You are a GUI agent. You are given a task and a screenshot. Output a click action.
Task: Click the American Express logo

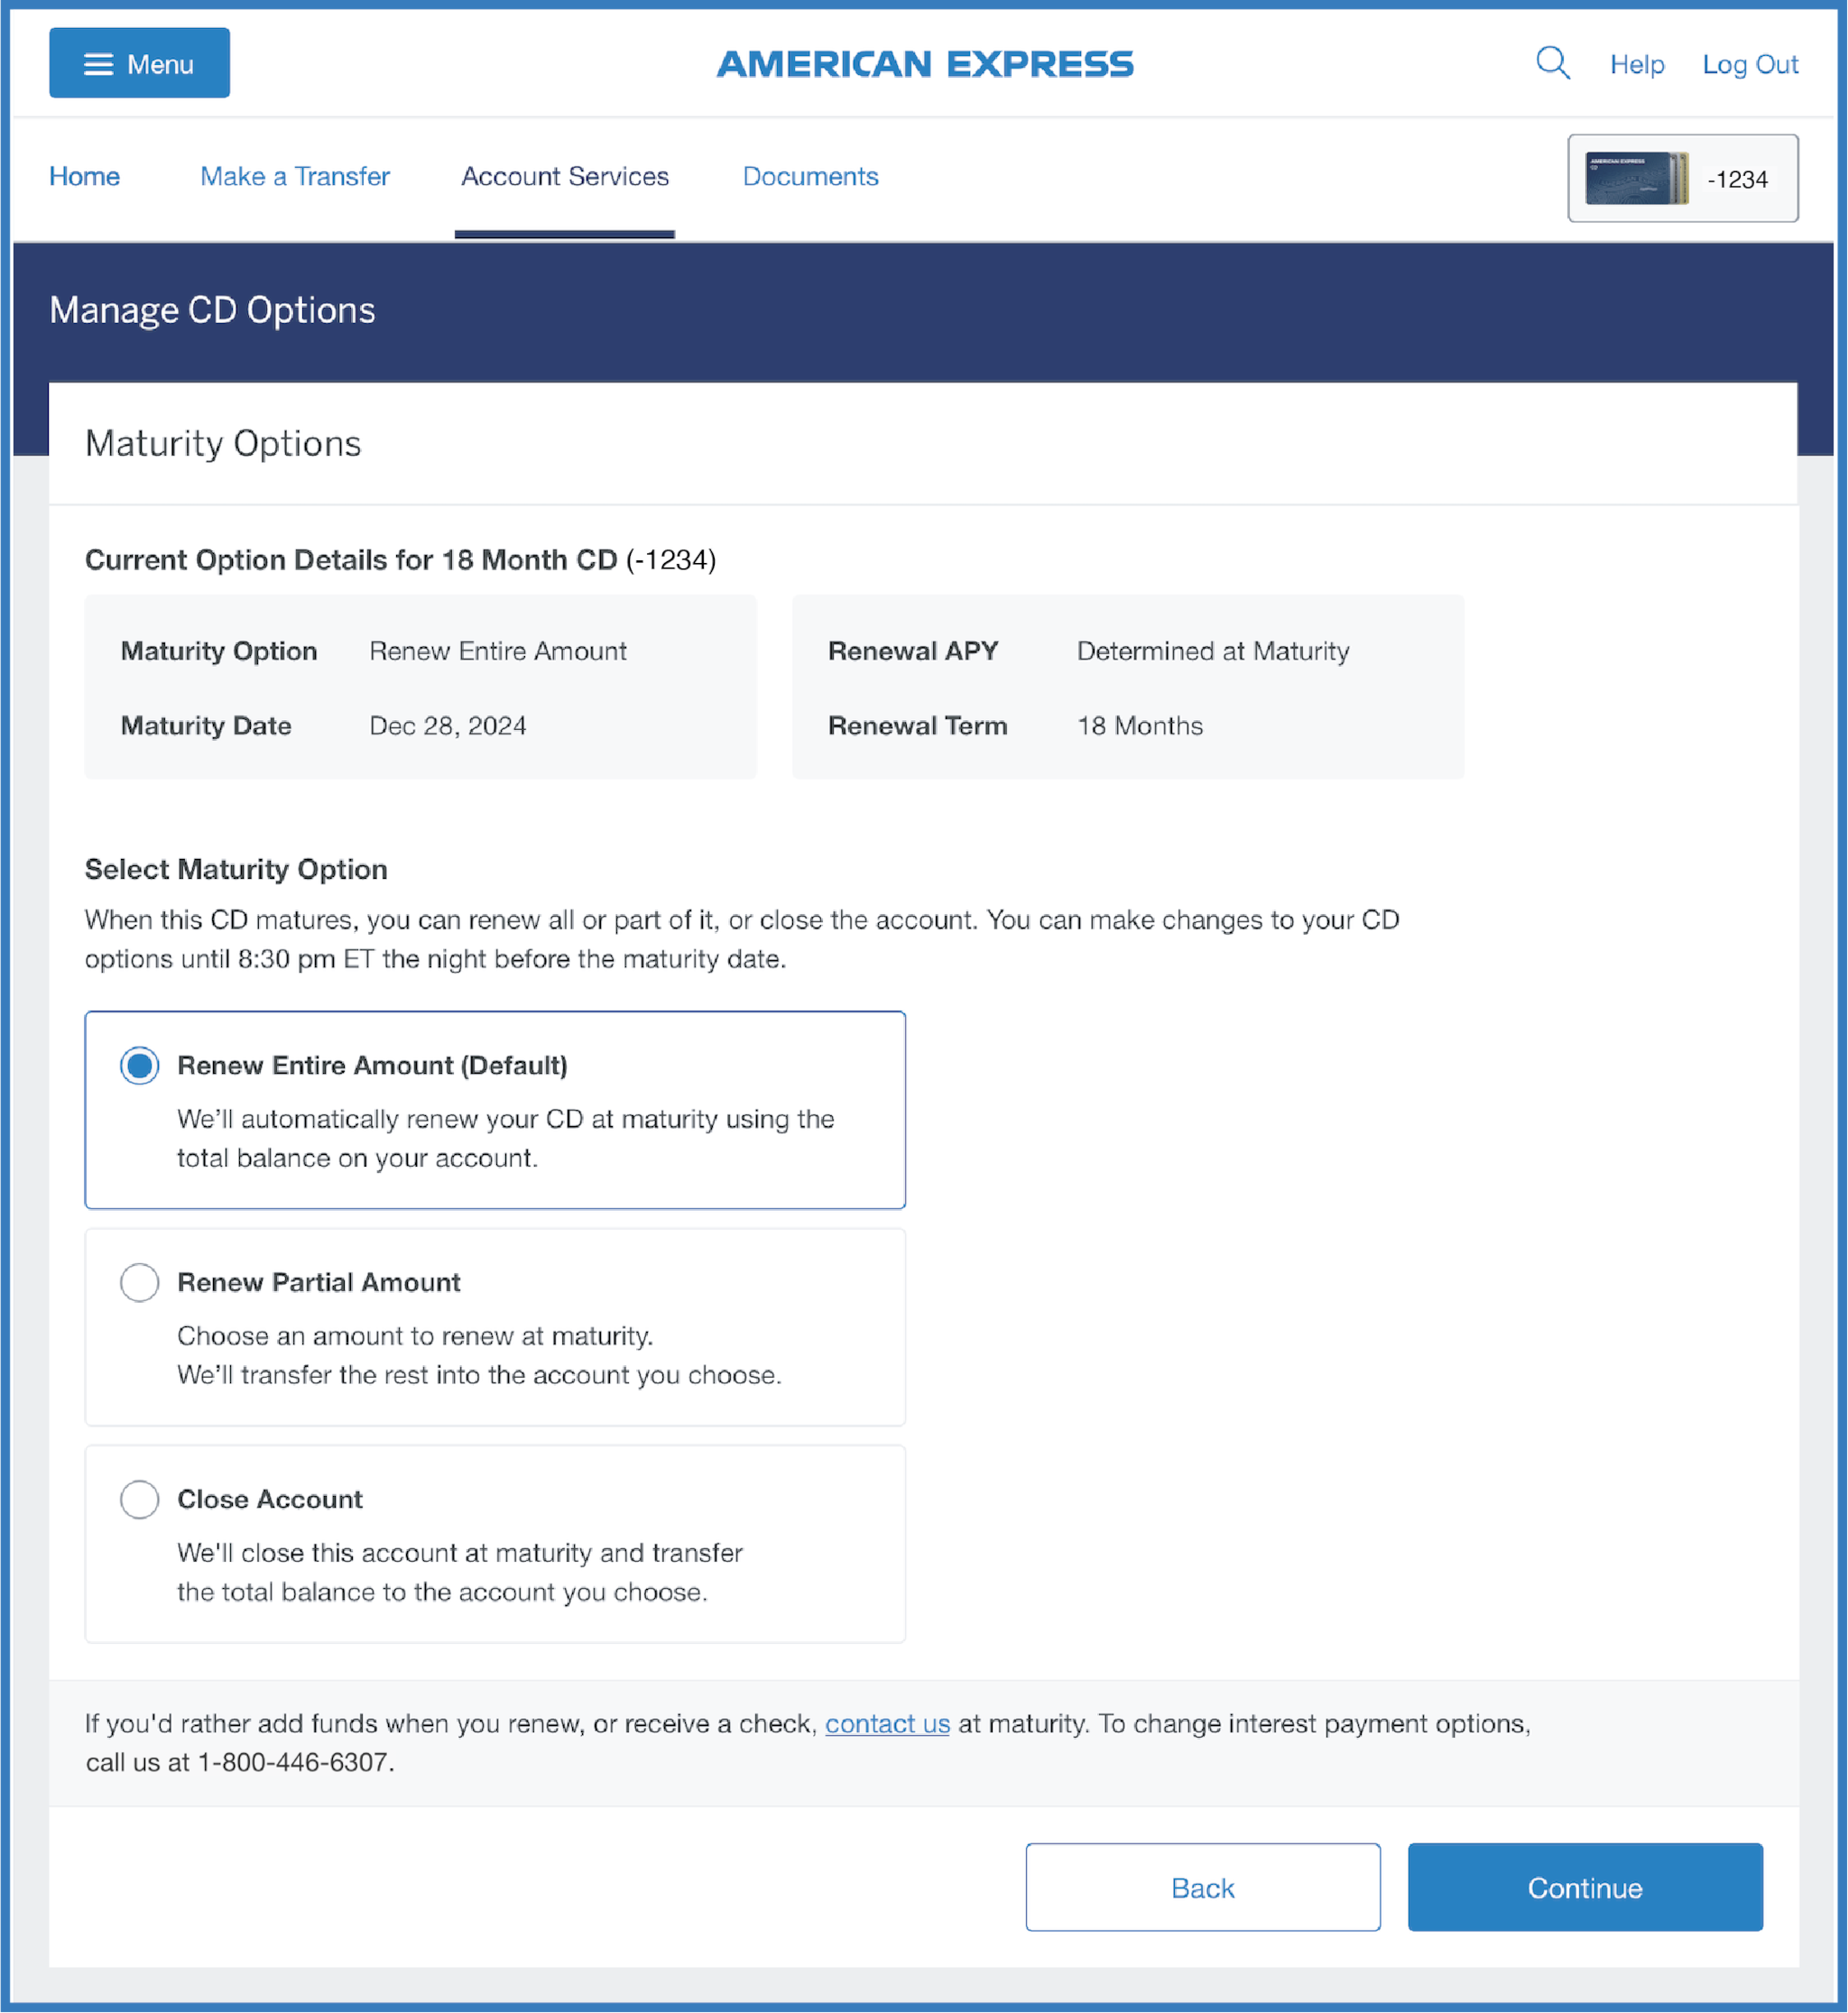(x=924, y=64)
